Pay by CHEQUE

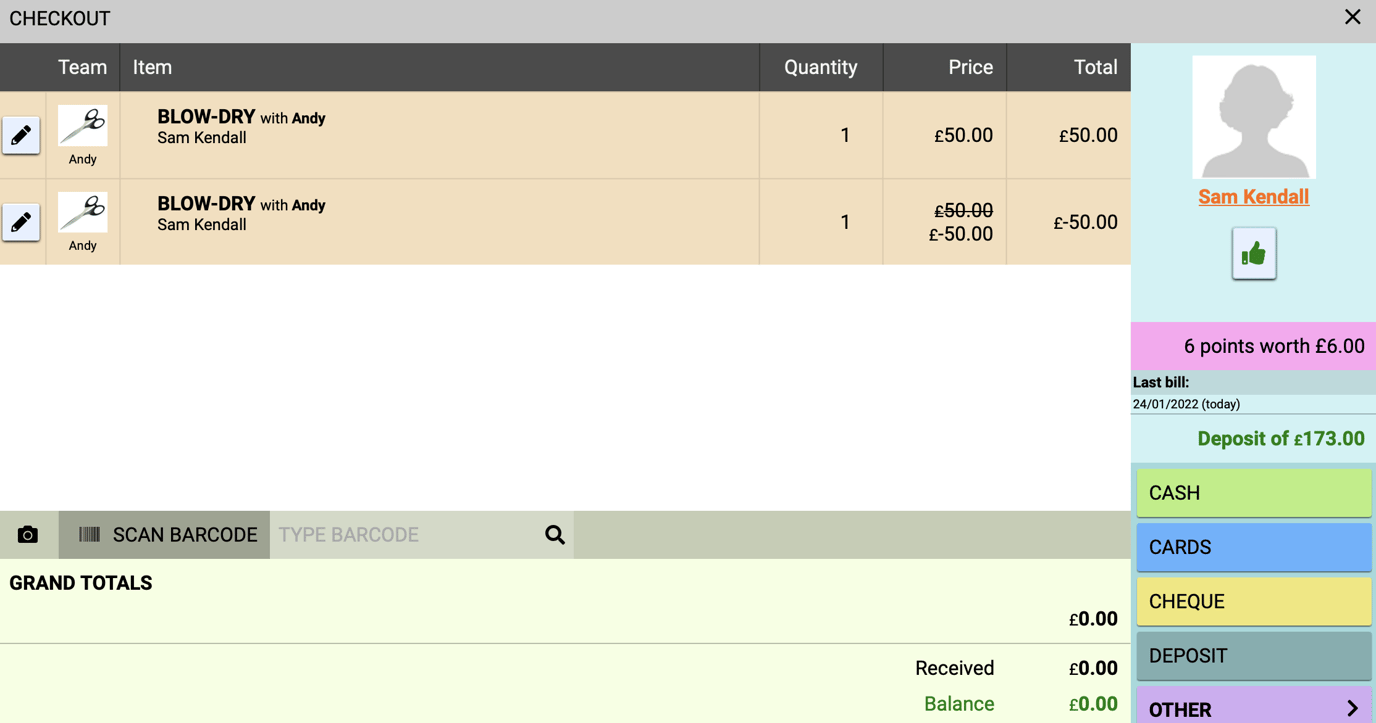pyautogui.click(x=1253, y=600)
